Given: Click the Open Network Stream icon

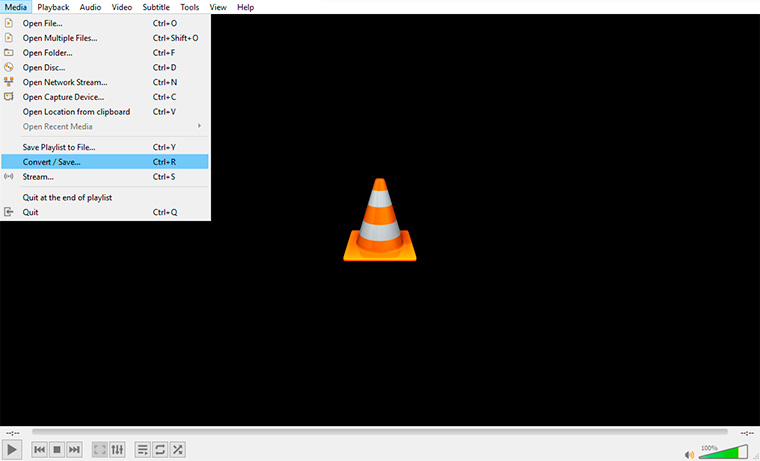Looking at the screenshot, I should point(9,82).
